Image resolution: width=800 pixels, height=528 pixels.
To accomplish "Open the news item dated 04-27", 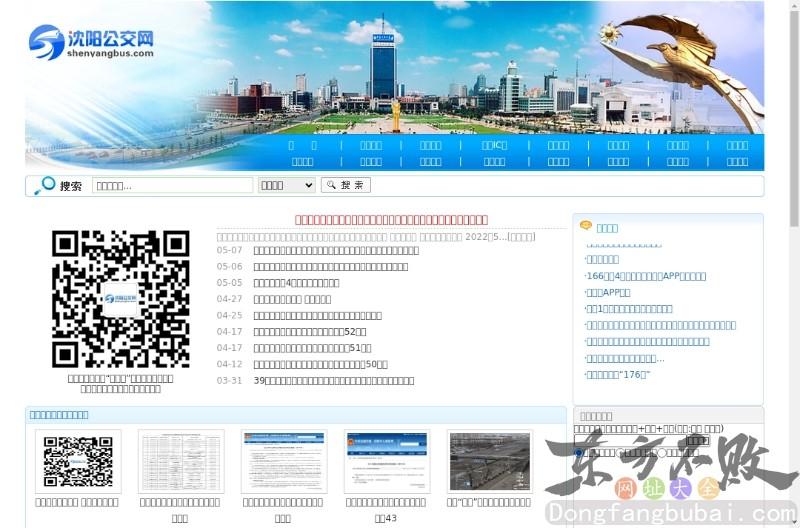I will (292, 299).
